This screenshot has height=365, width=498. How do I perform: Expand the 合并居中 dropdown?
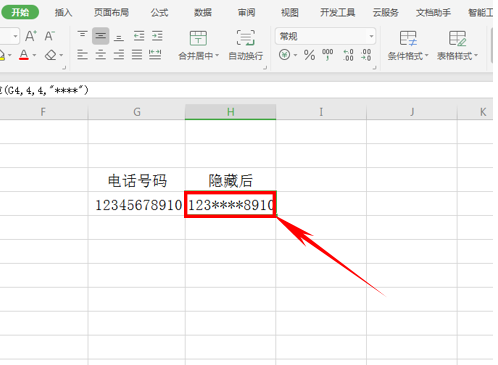pos(217,55)
